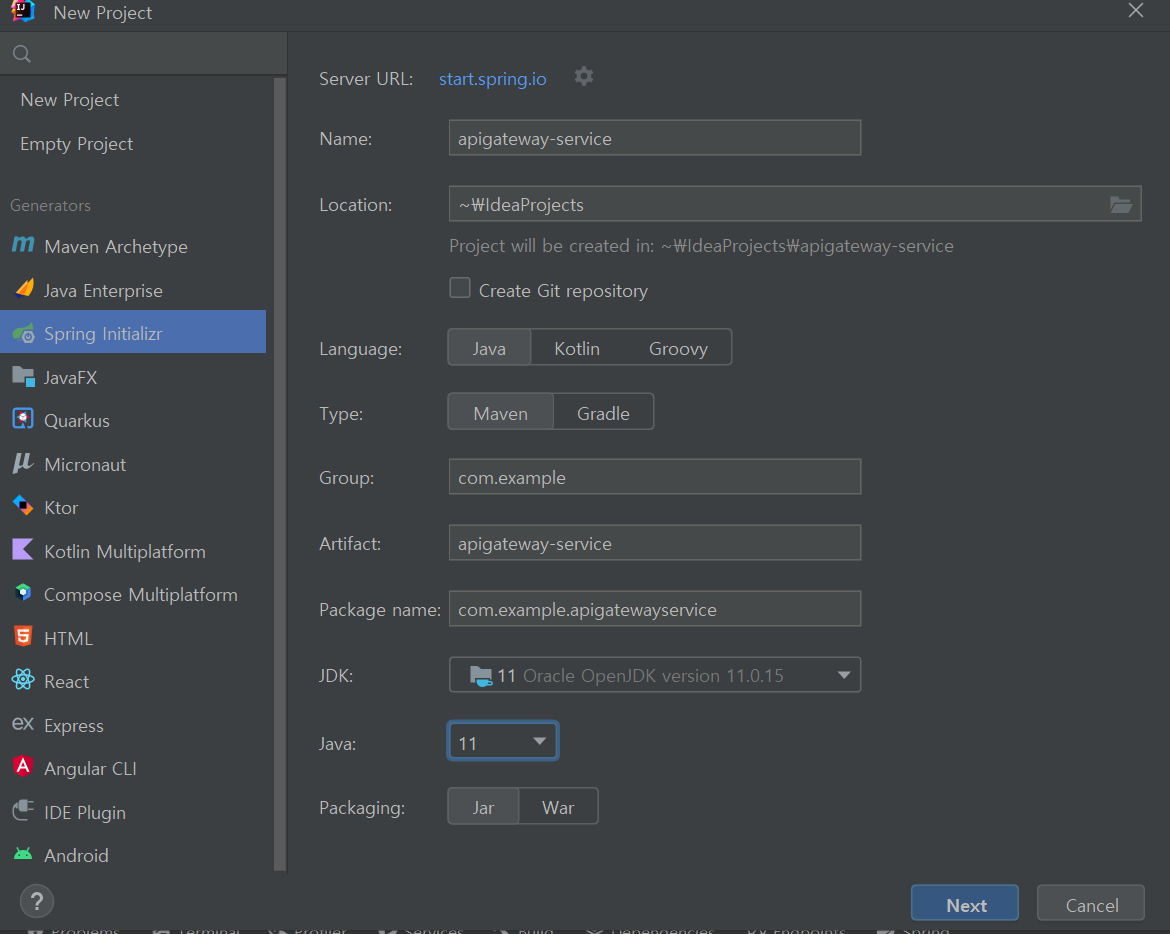
Task: Click the Ktor generator icon
Action: (x=23, y=507)
